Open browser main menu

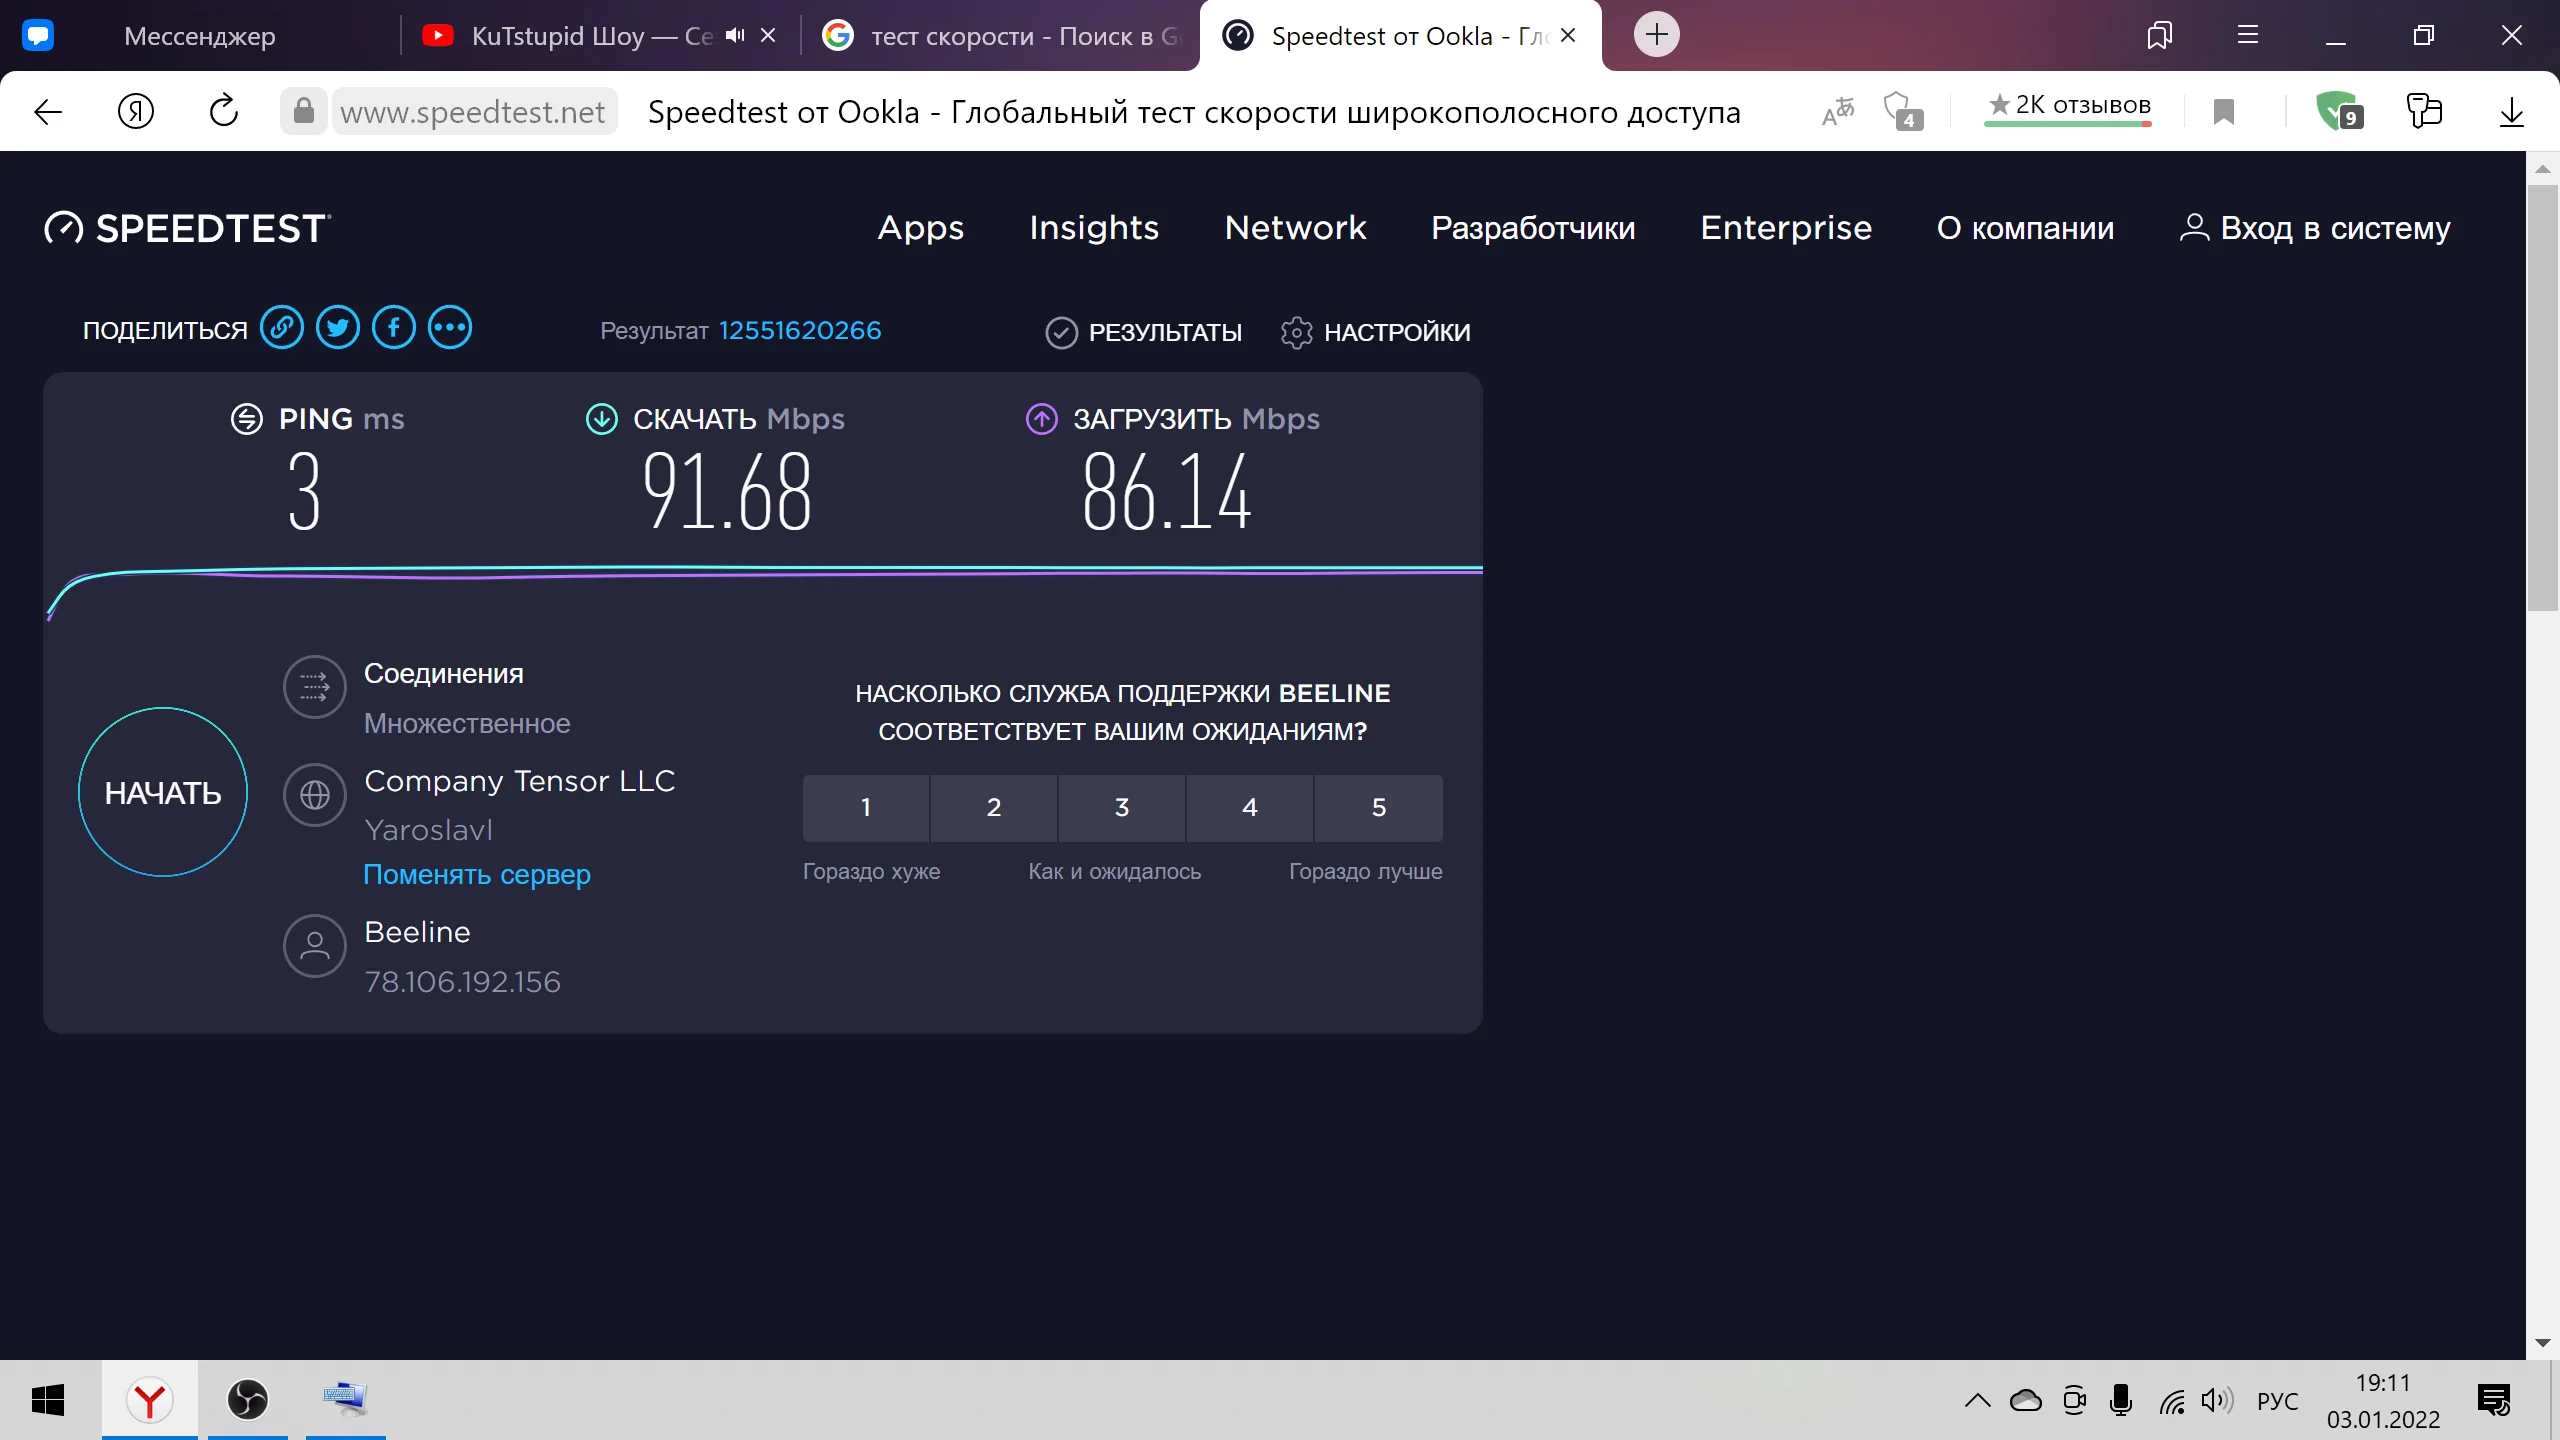[x=2248, y=35]
